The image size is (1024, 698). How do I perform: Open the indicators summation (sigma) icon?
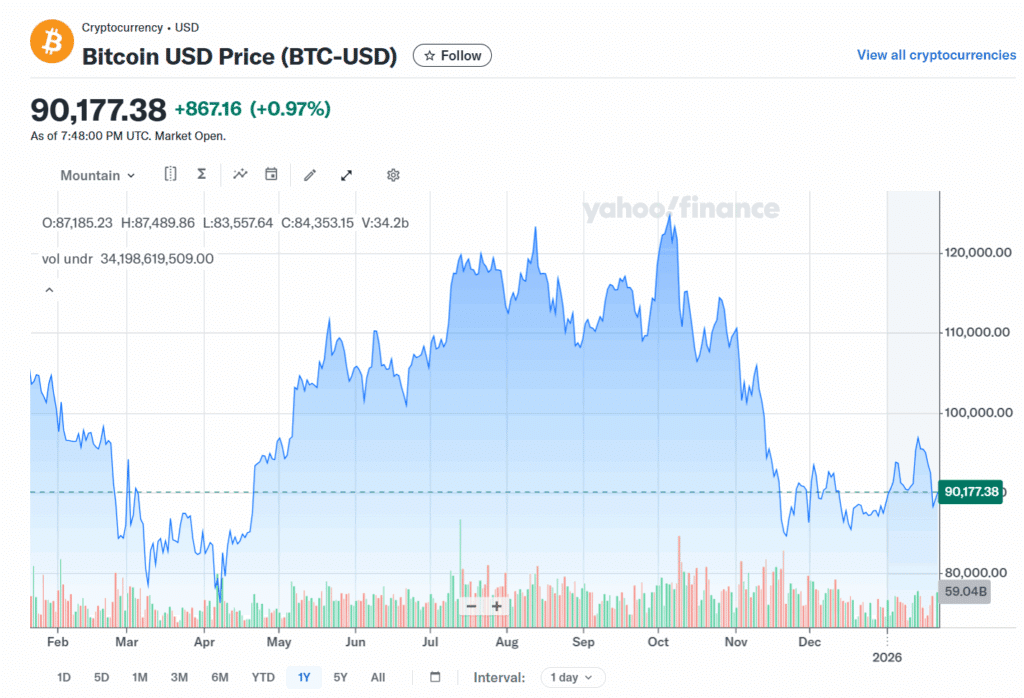pyautogui.click(x=201, y=174)
